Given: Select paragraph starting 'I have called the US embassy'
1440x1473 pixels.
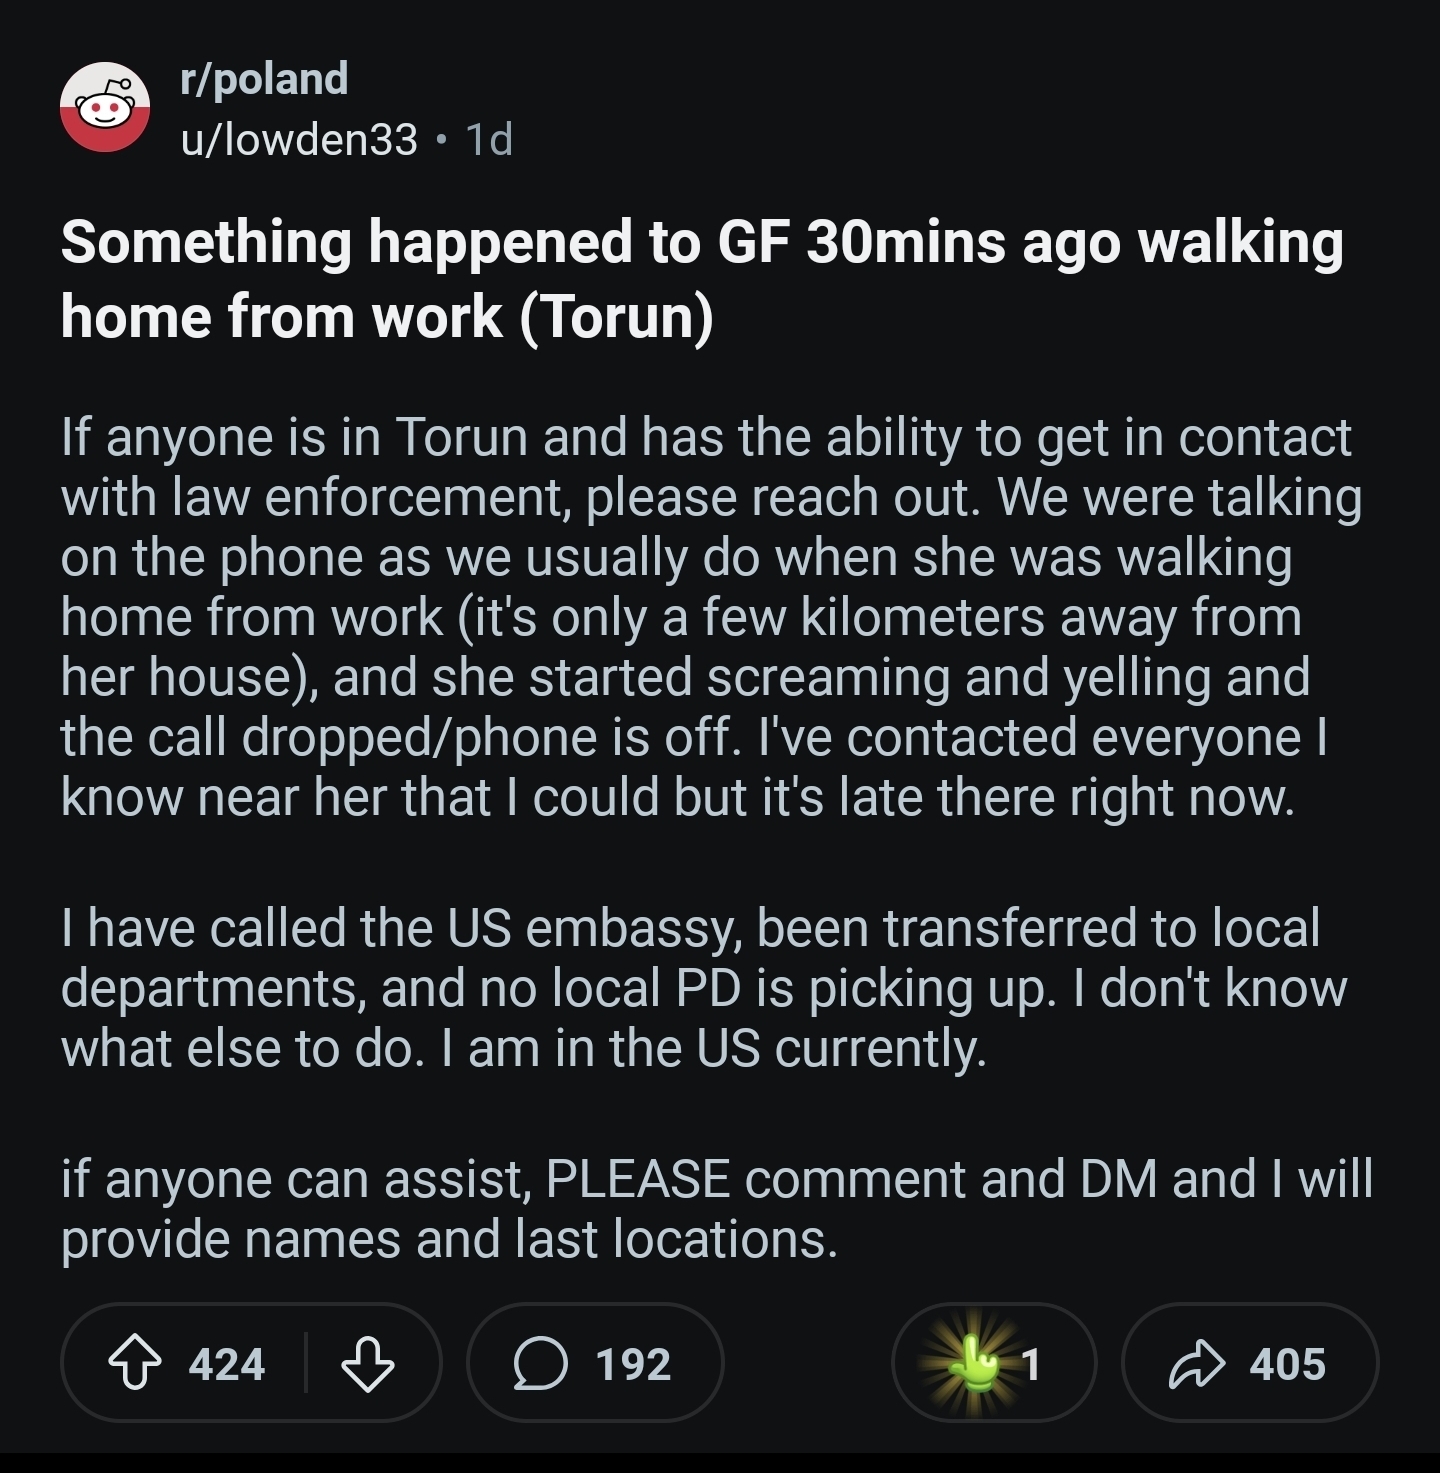Looking at the screenshot, I should click(x=700, y=987).
